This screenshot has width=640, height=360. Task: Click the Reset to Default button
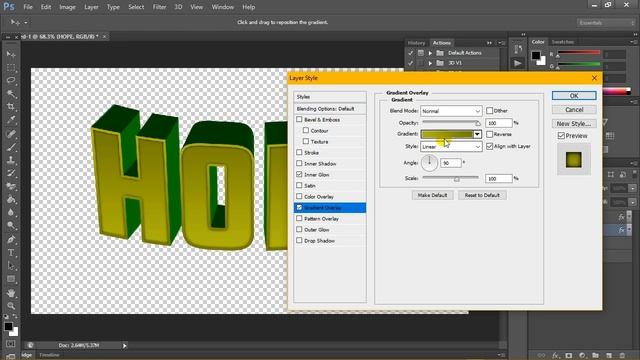pyautogui.click(x=482, y=196)
